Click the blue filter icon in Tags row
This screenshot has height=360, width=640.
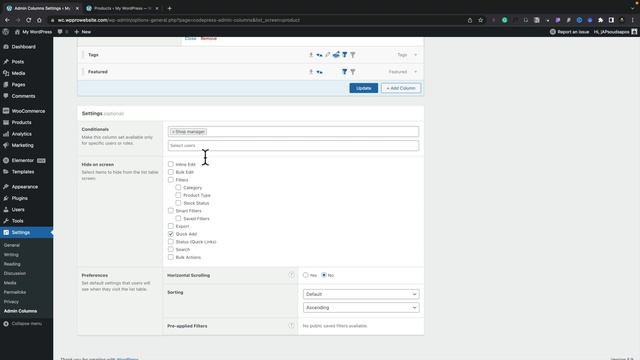click(x=344, y=55)
